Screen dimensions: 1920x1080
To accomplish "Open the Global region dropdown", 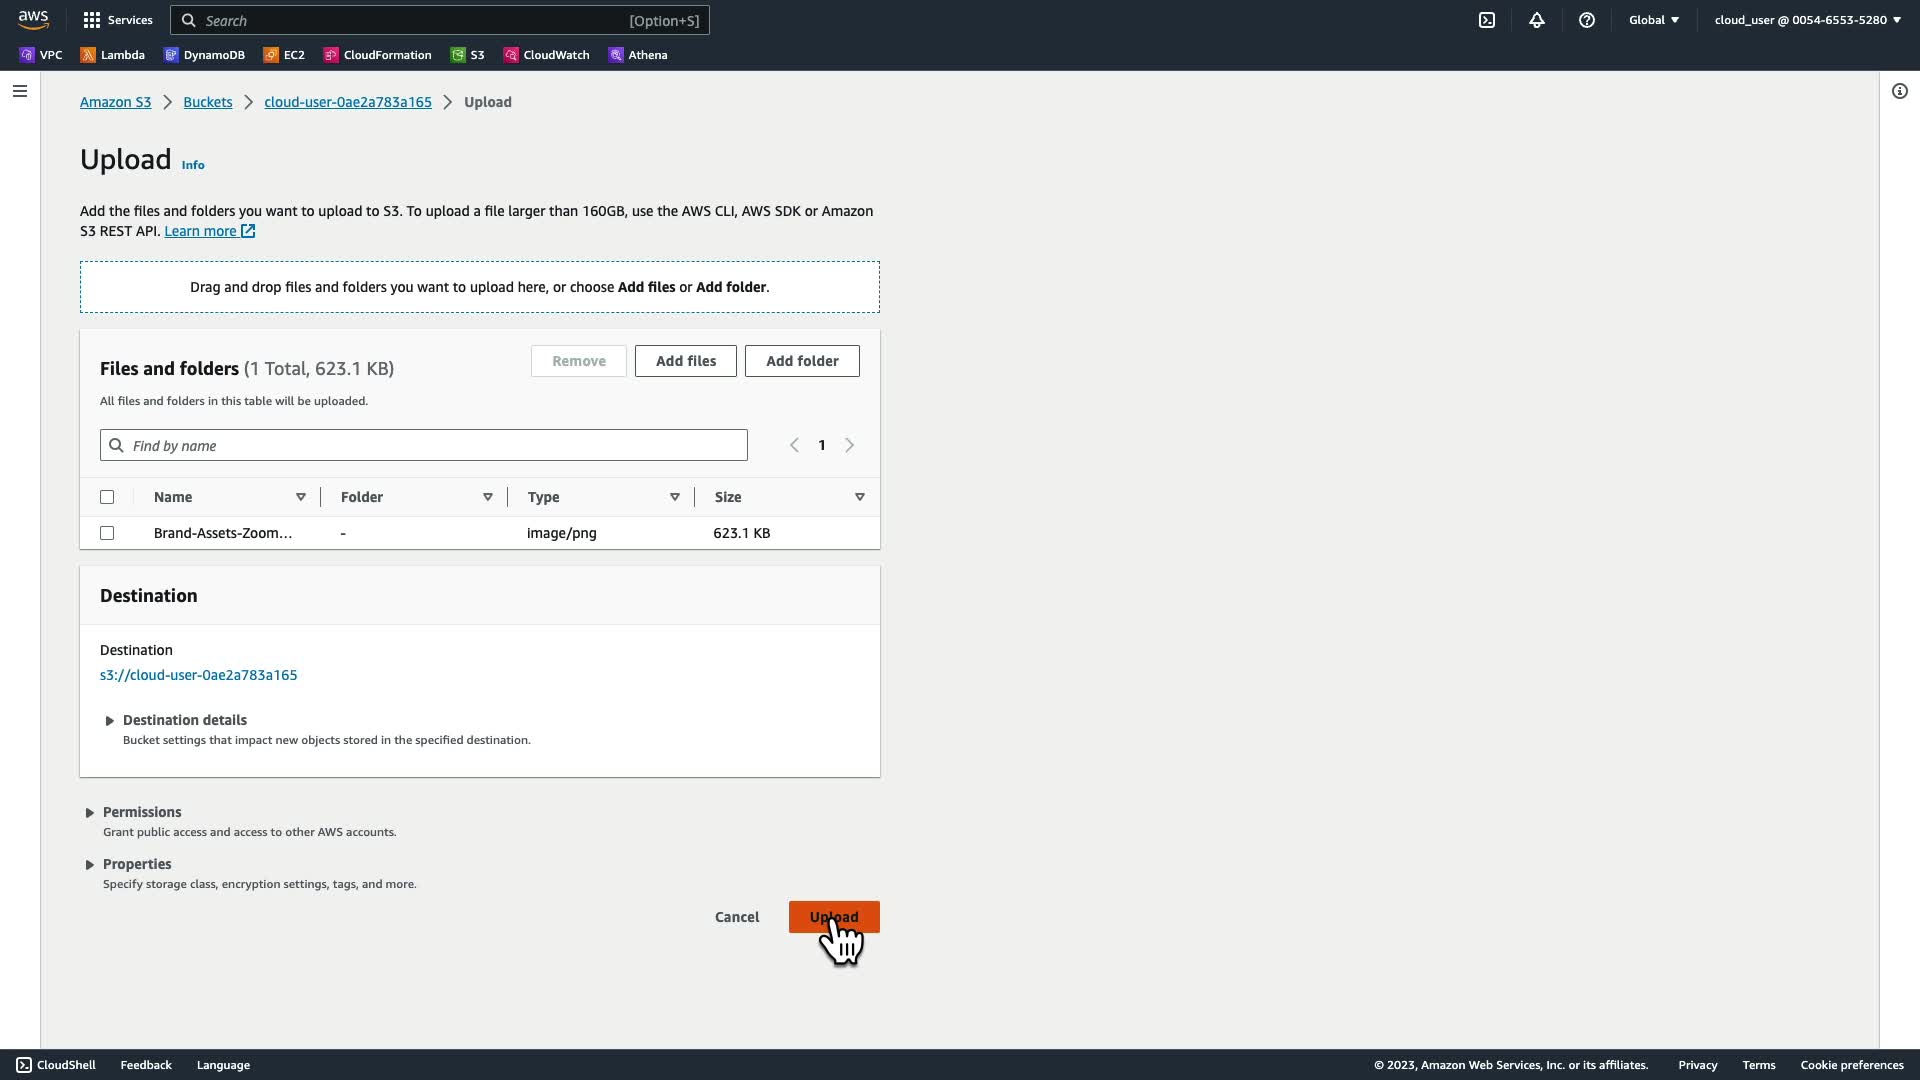I will [1654, 20].
